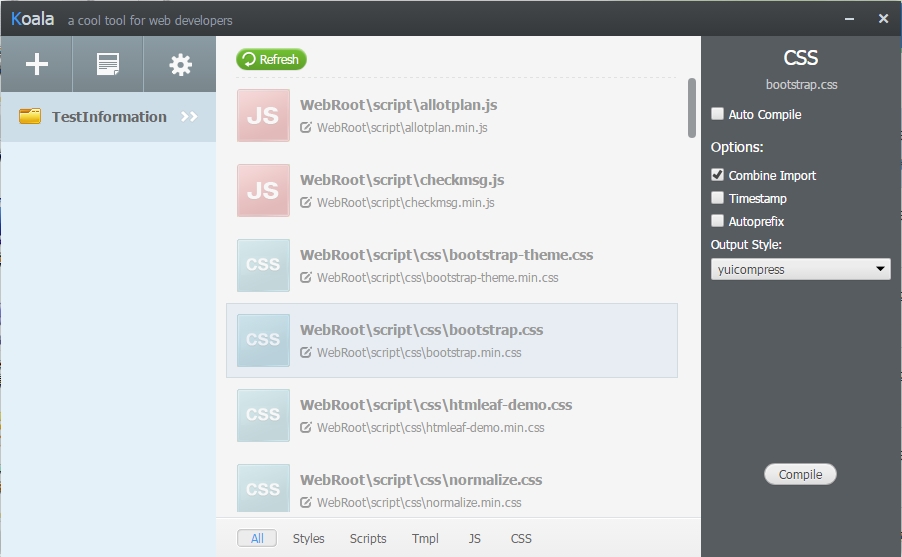Click edit output path icon for bootstrap.min.css
Image resolution: width=902 pixels, height=557 pixels.
click(306, 352)
